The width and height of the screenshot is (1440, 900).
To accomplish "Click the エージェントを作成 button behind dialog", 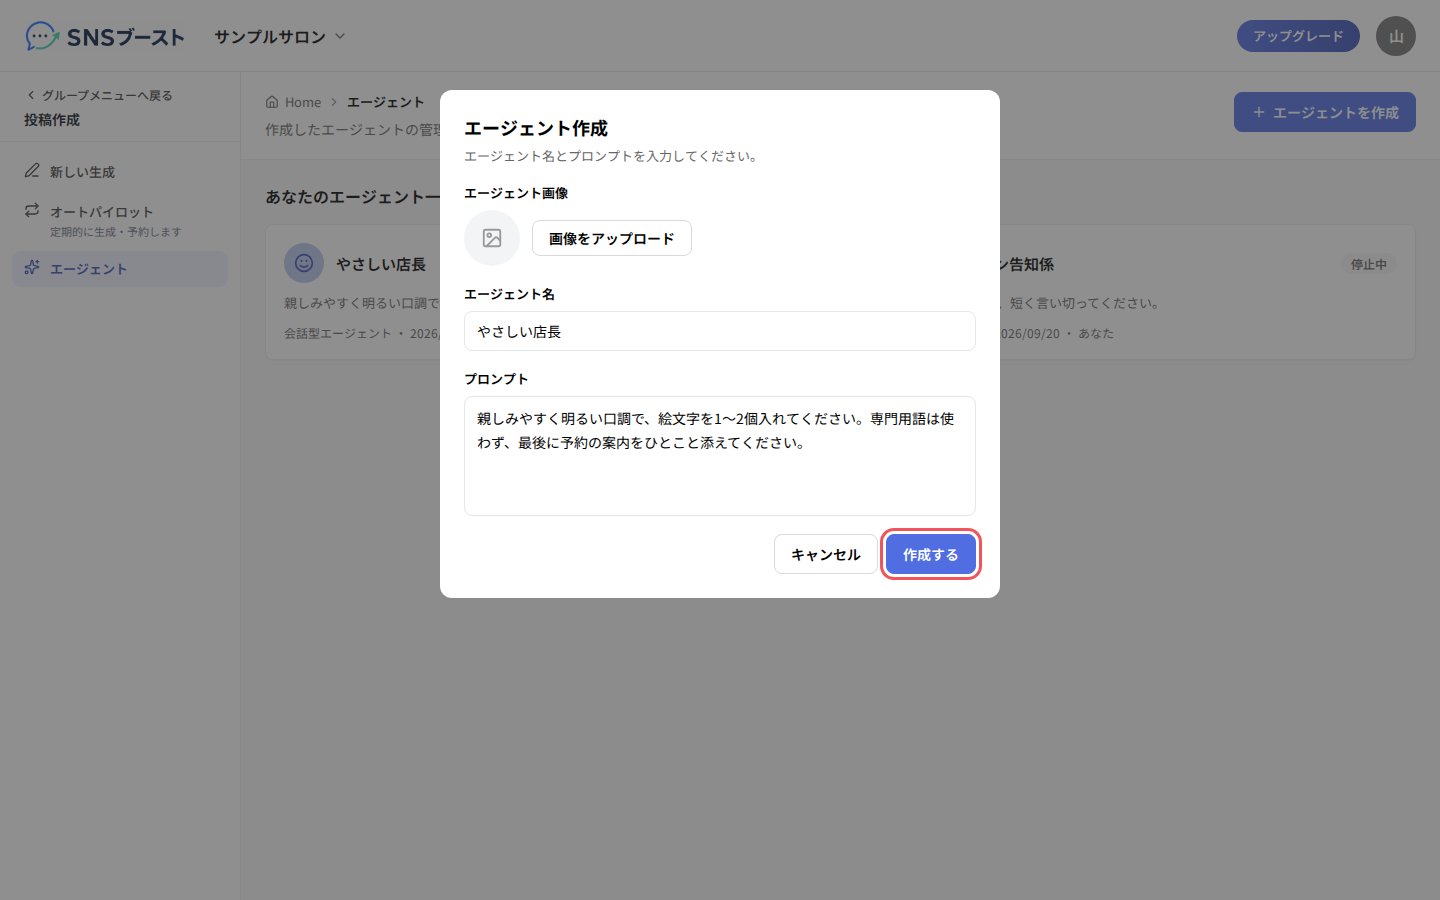I will tap(1324, 112).
